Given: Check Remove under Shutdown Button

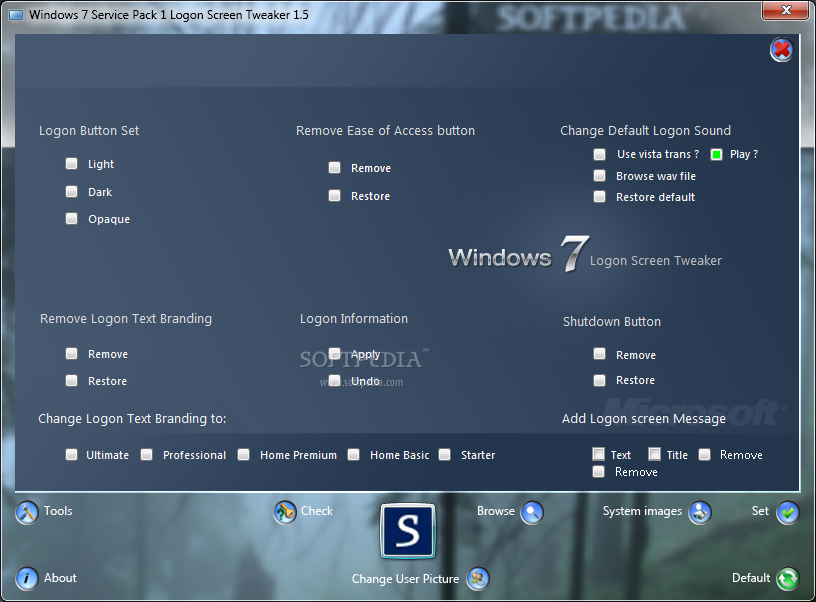Looking at the screenshot, I should [x=600, y=354].
